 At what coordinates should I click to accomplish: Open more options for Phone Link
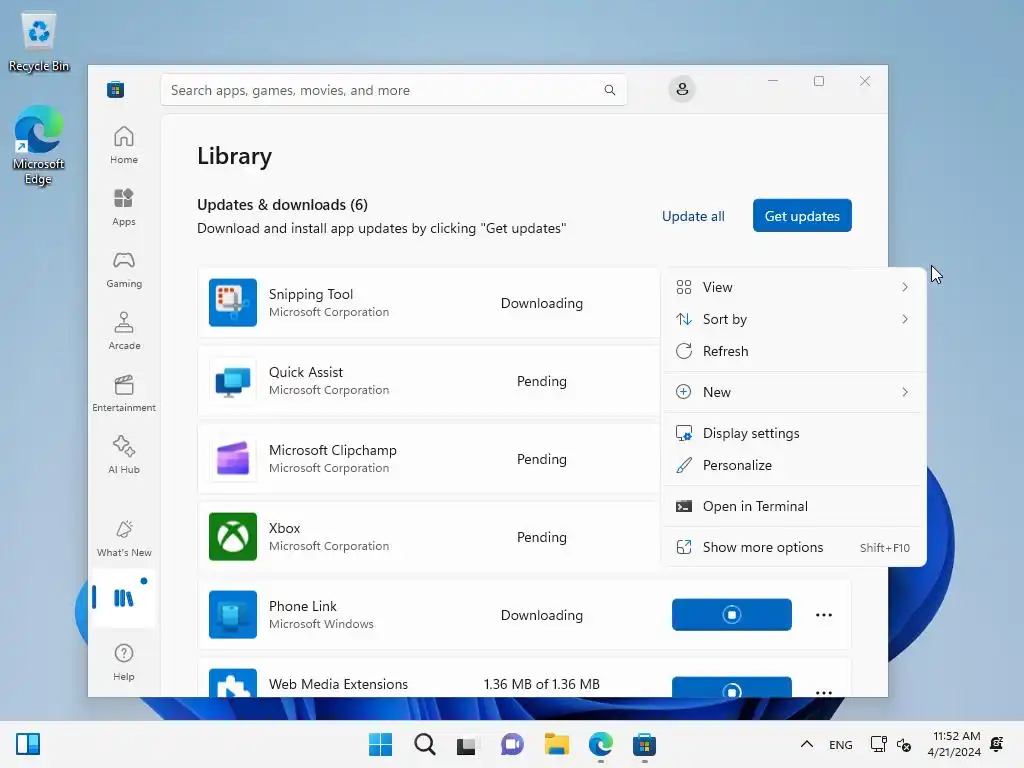click(x=824, y=615)
